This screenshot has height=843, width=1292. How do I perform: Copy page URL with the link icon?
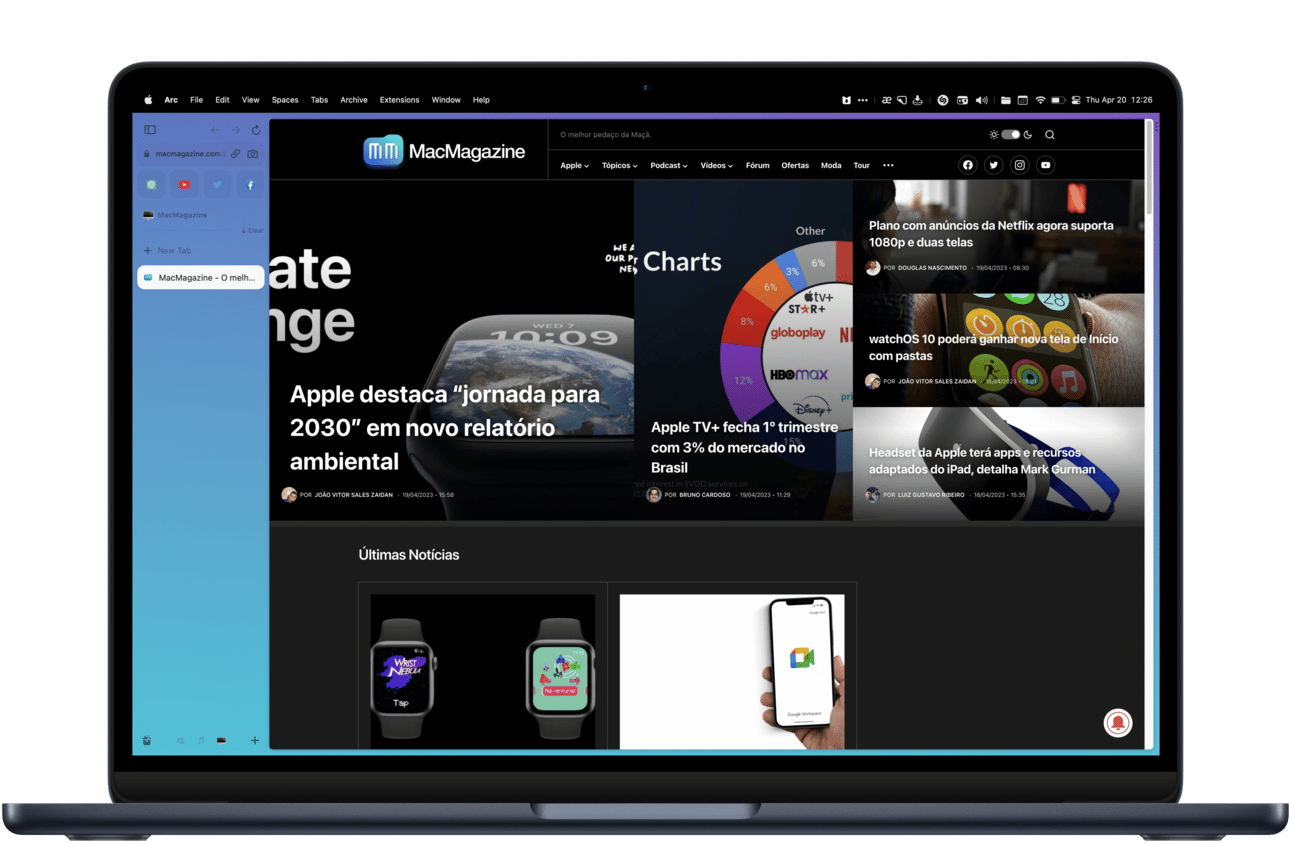(236, 154)
